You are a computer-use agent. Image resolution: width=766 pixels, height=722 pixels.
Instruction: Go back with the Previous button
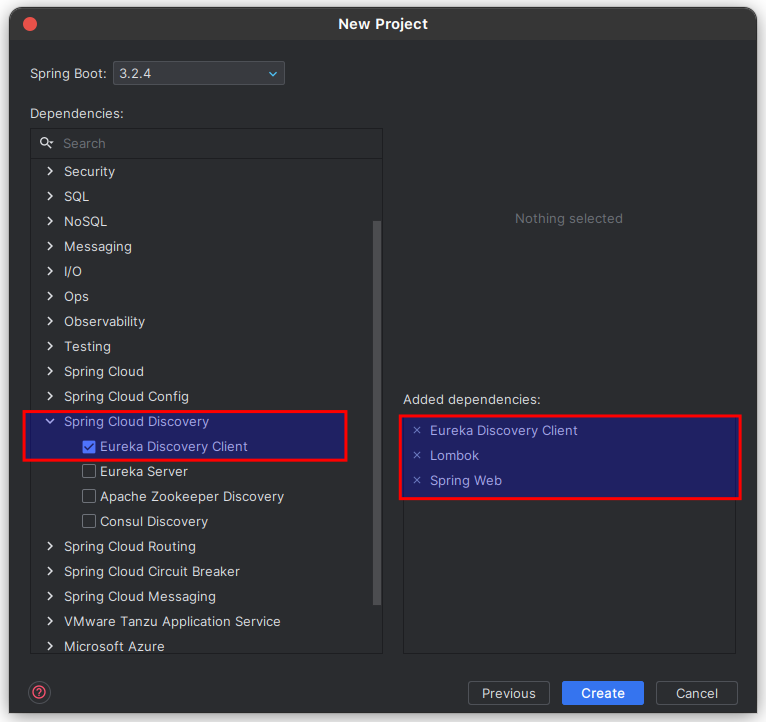[x=509, y=693]
